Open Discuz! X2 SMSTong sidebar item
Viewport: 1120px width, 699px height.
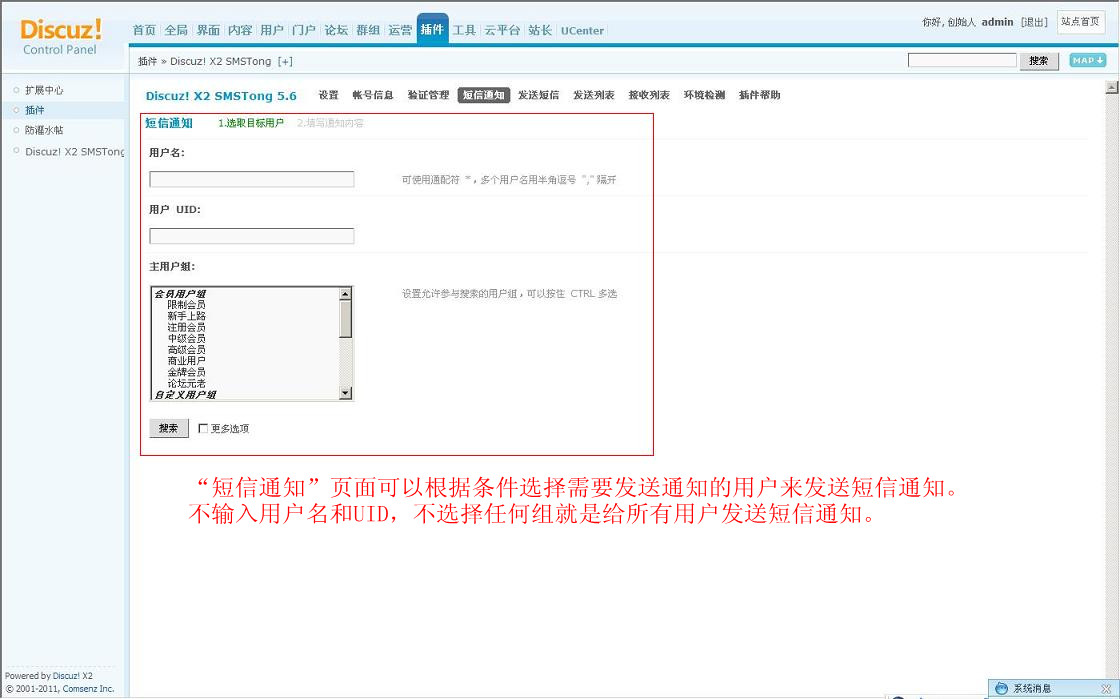(74, 151)
